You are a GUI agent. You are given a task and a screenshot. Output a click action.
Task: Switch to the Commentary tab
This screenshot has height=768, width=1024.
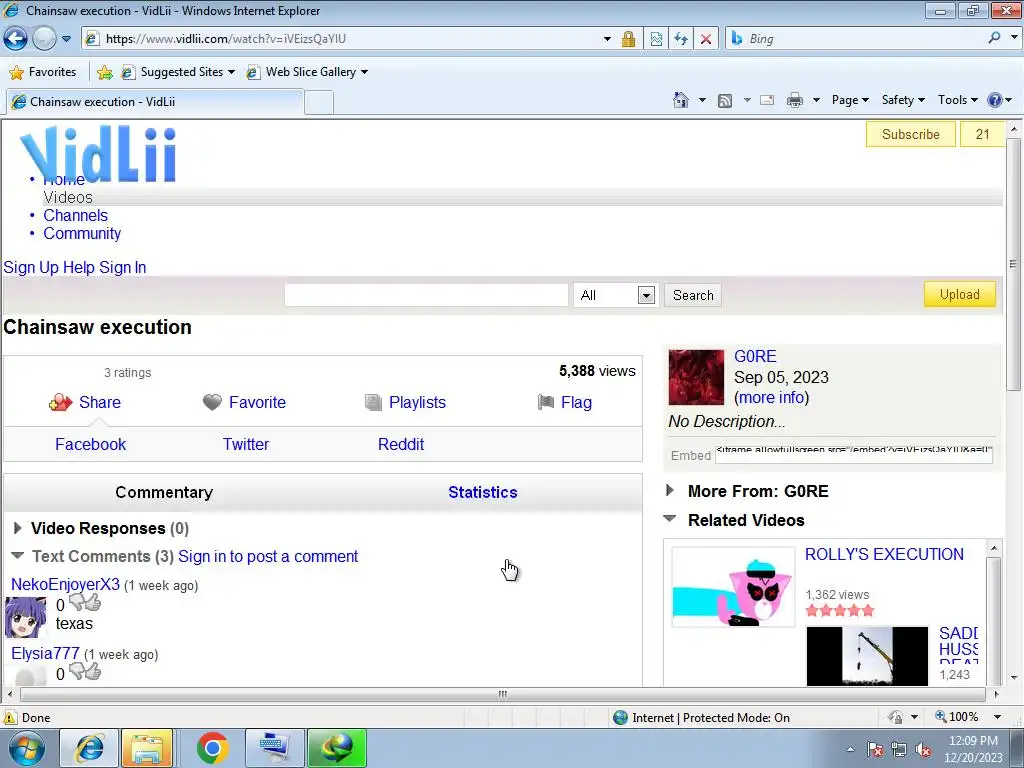(x=164, y=492)
